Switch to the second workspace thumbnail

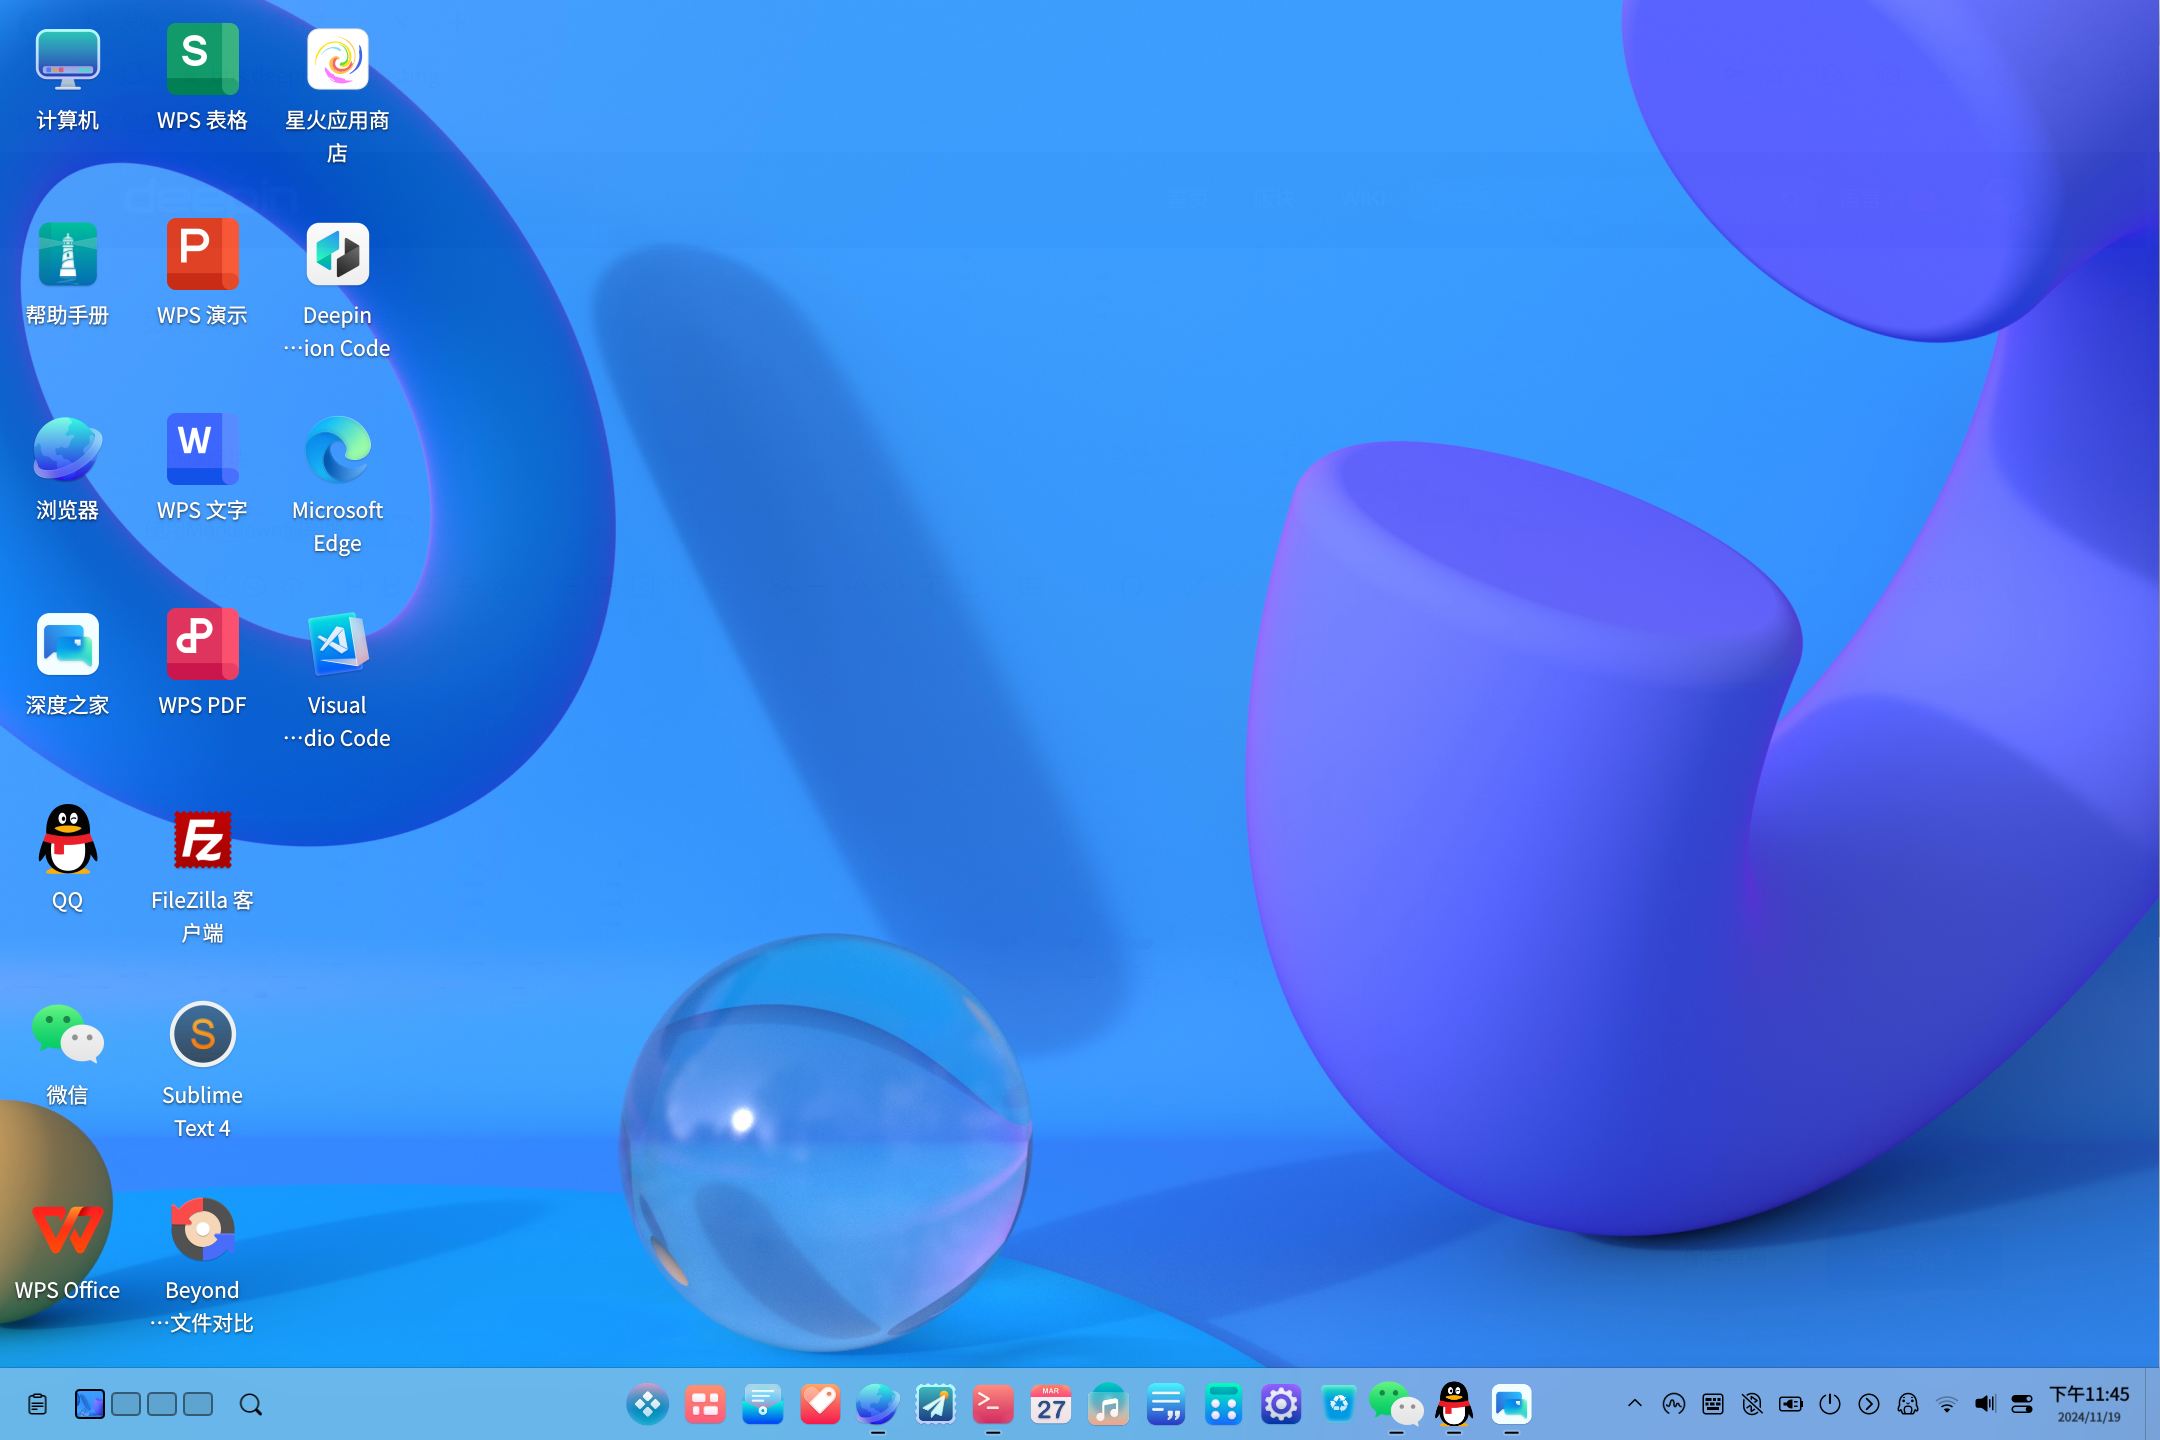pos(126,1404)
